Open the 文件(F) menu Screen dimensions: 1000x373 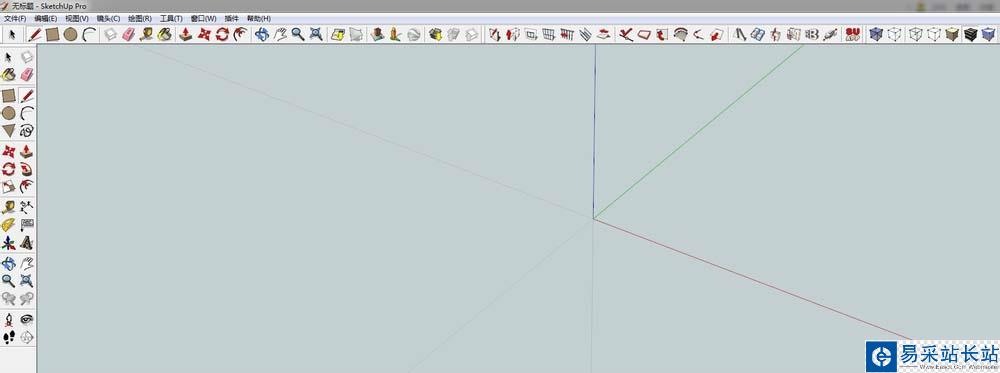coord(15,18)
